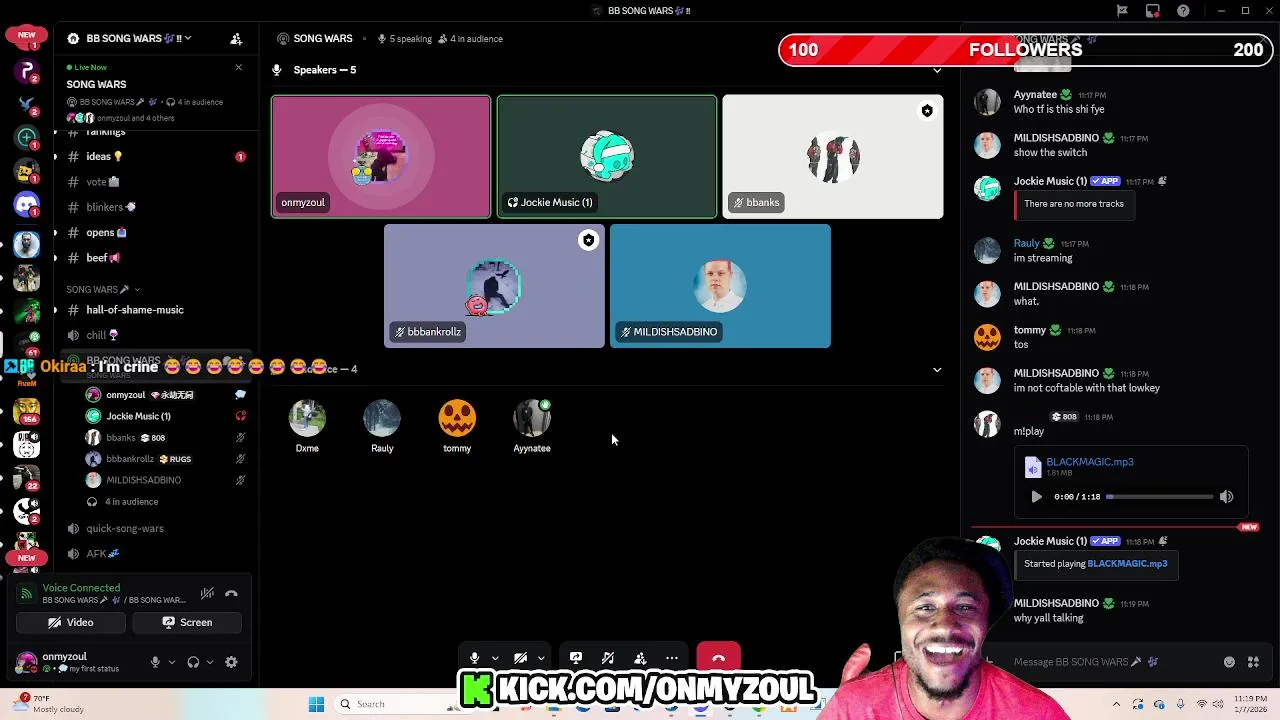
Task: Toggle noise suppression icon in Voice Connected panel
Action: coord(207,594)
